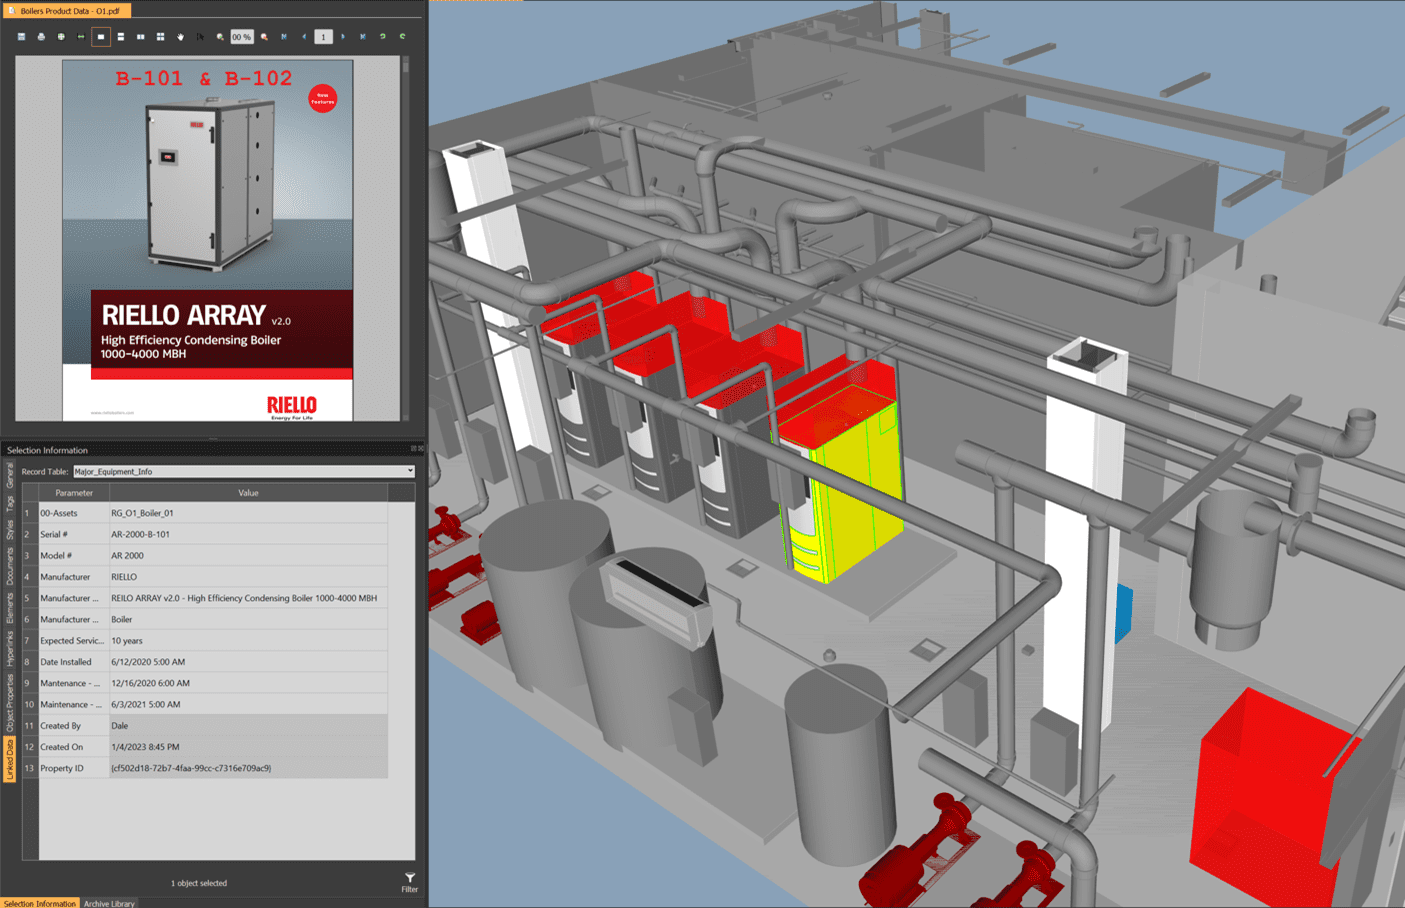
Task: Select the AR 2000 model cell
Action: 248,555
